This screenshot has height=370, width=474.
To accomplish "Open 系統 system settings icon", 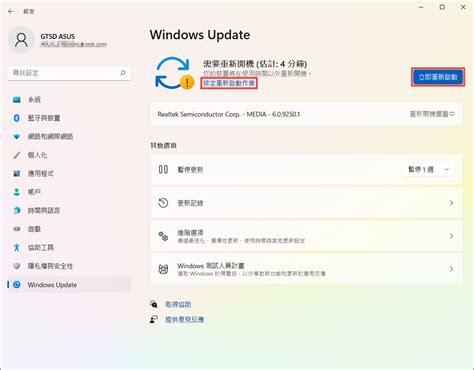I will 17,99.
